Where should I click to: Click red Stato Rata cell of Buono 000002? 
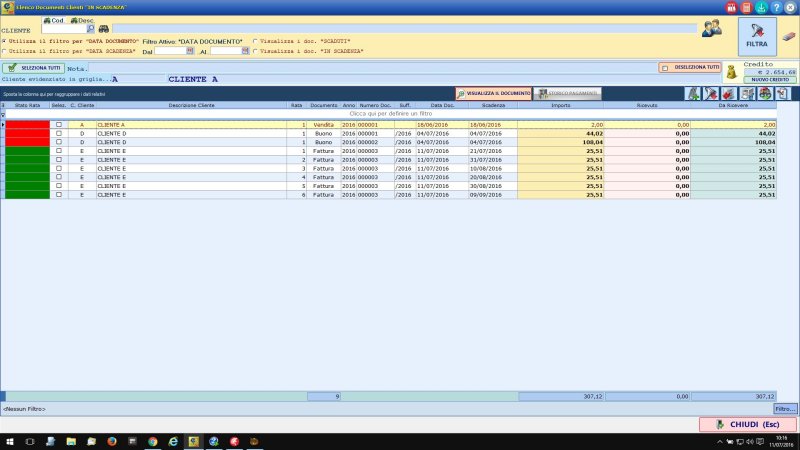28,142
